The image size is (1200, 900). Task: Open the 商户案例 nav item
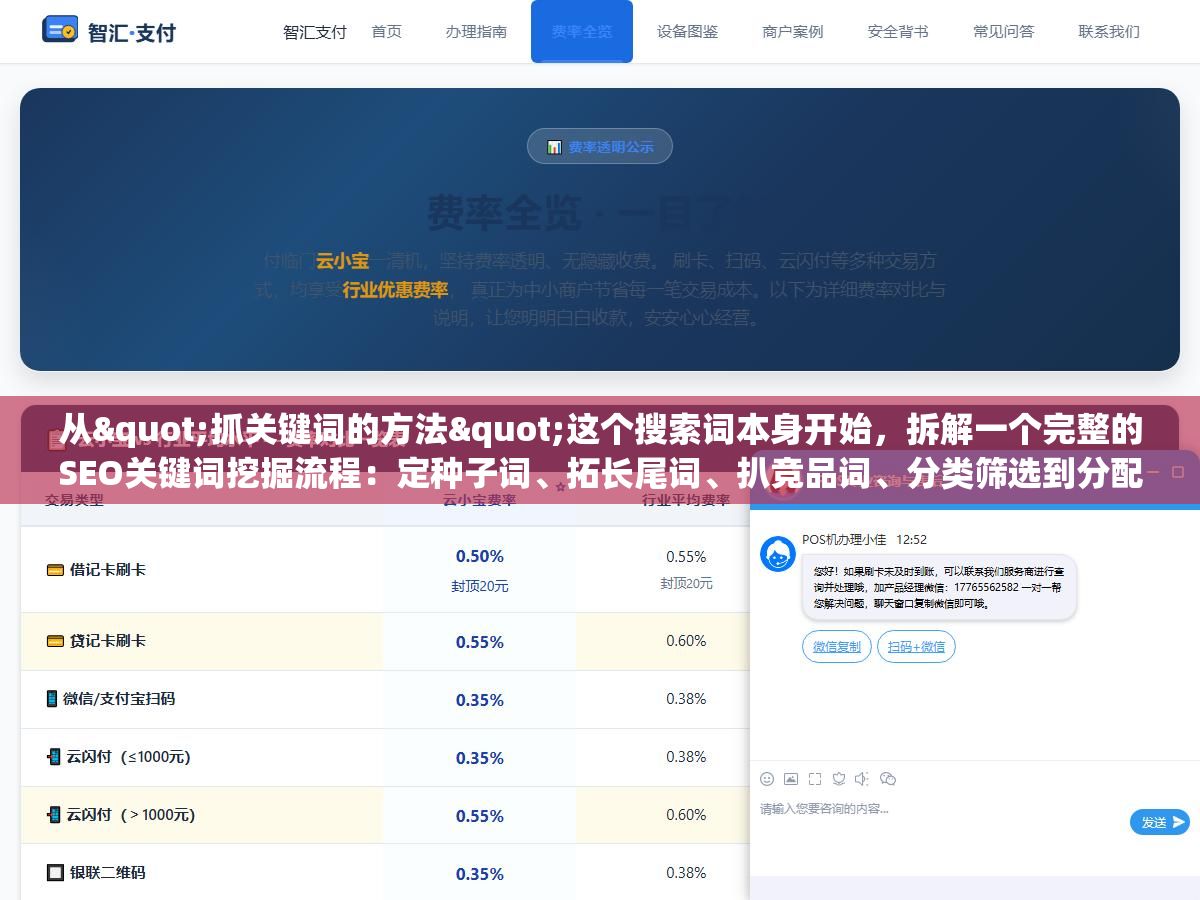pyautogui.click(x=793, y=31)
